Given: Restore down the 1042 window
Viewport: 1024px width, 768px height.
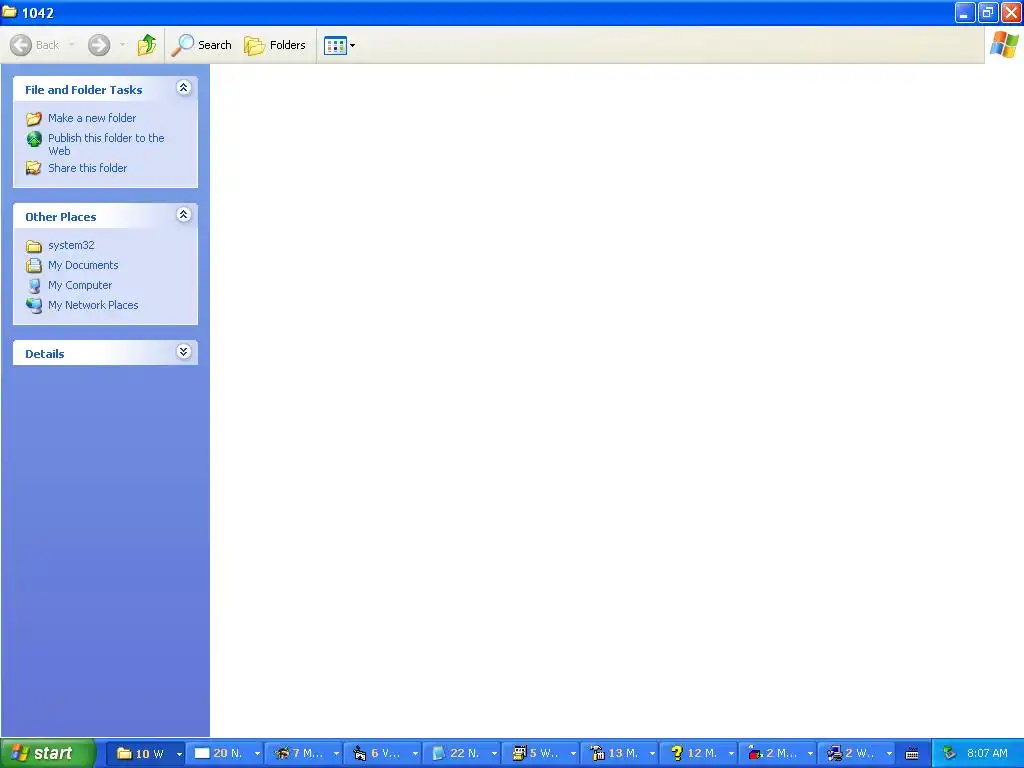Looking at the screenshot, I should (x=988, y=12).
